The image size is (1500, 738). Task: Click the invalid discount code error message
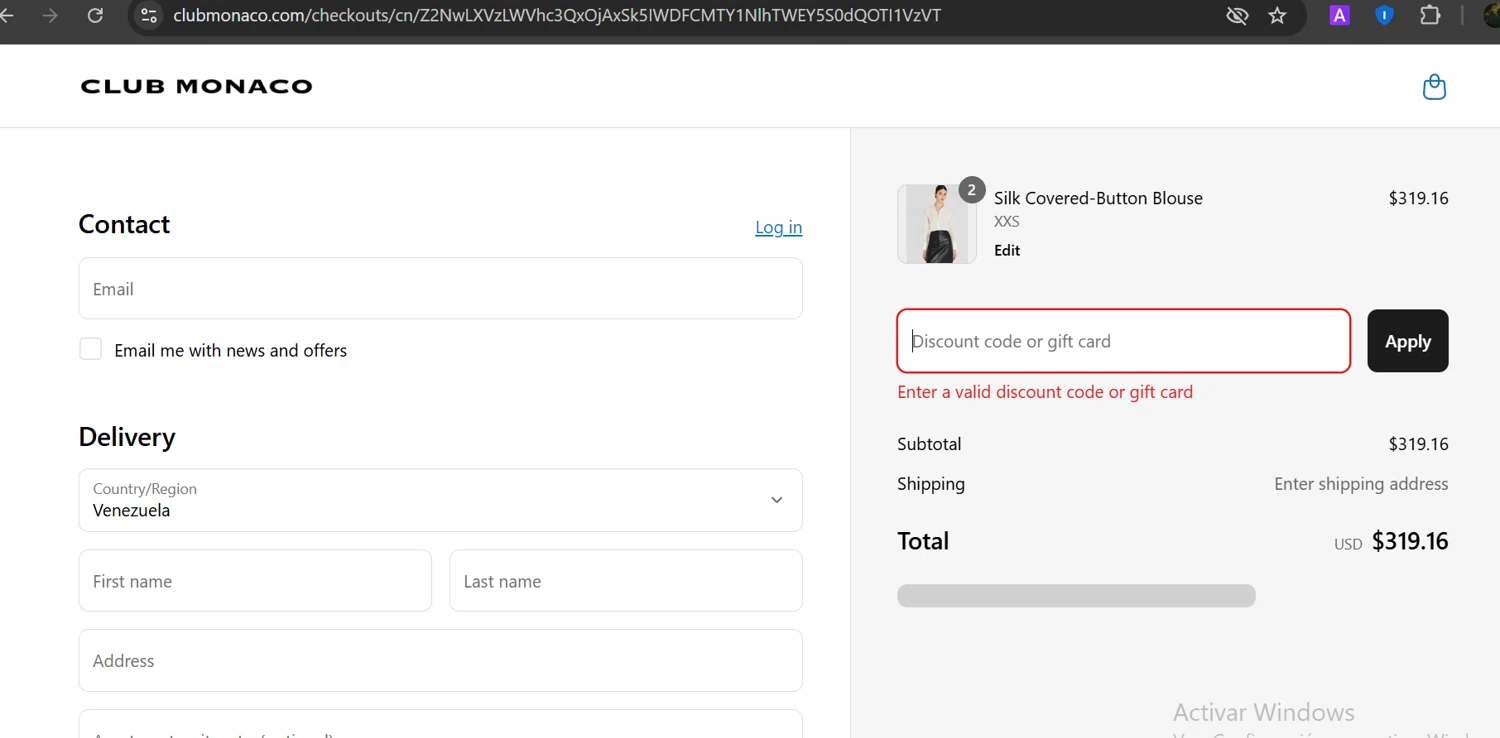pos(1045,392)
